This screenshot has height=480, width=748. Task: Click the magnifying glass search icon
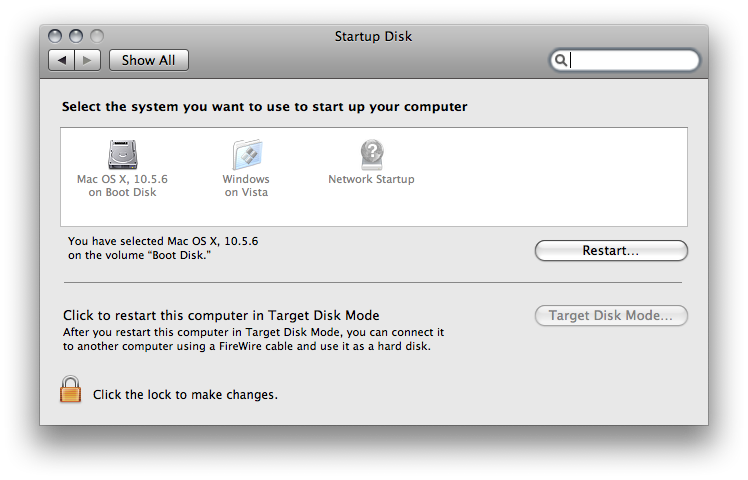[x=561, y=60]
